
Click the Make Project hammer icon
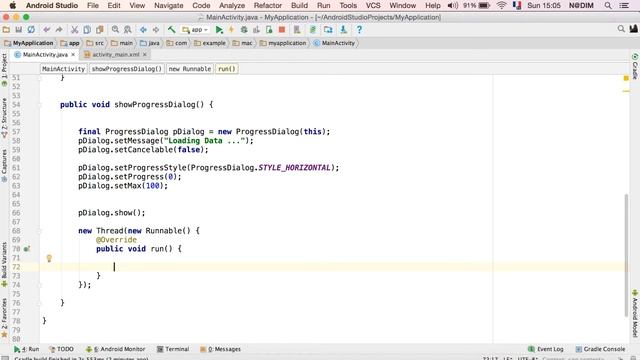pos(171,30)
